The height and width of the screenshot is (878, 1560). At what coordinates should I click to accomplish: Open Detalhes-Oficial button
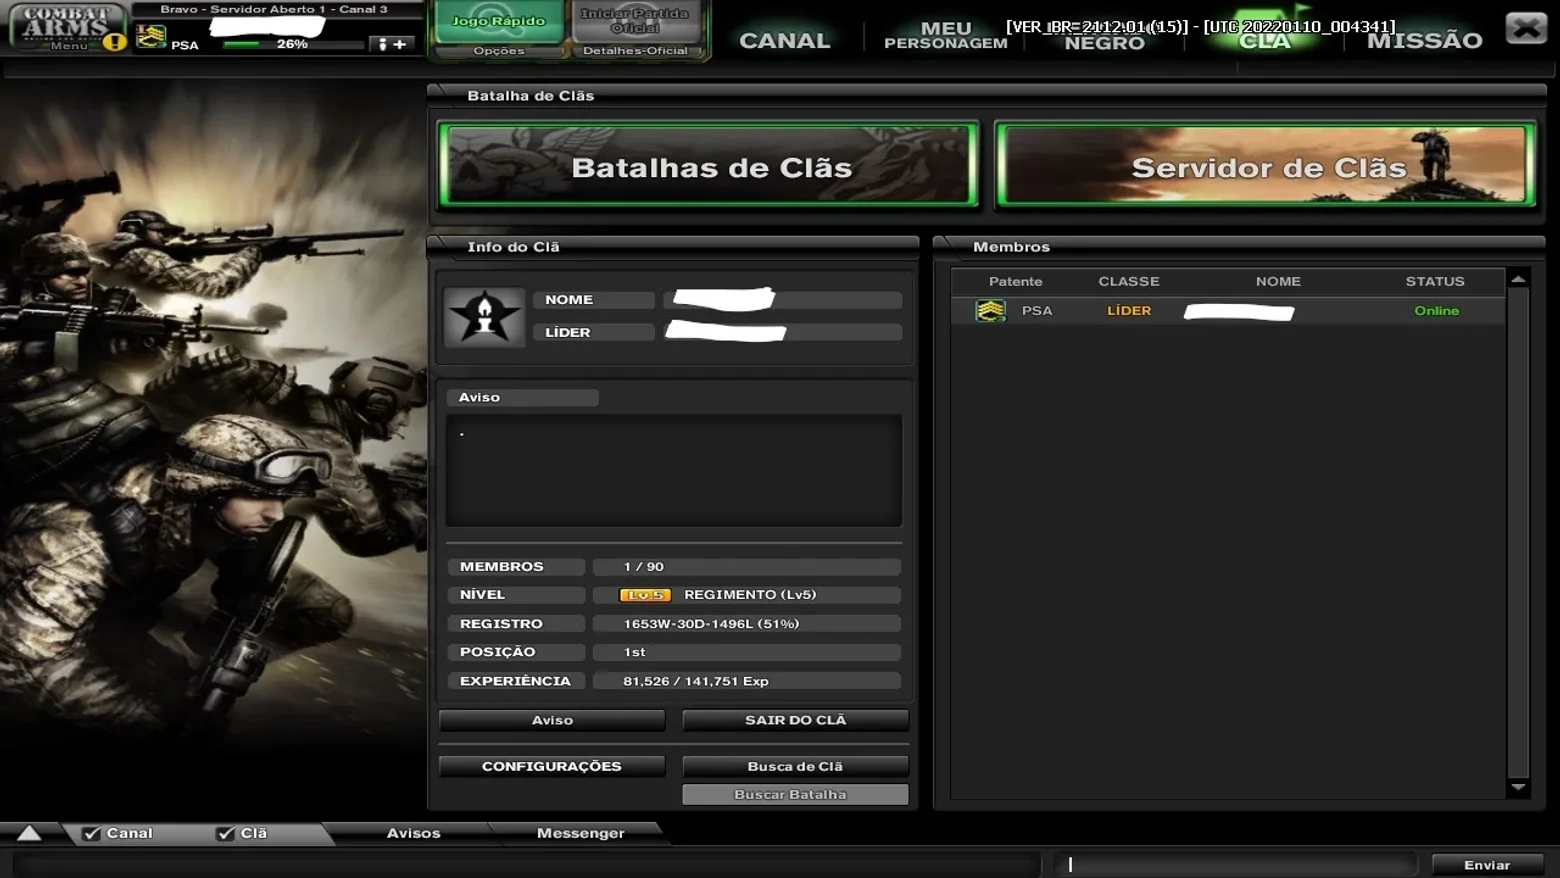point(635,51)
